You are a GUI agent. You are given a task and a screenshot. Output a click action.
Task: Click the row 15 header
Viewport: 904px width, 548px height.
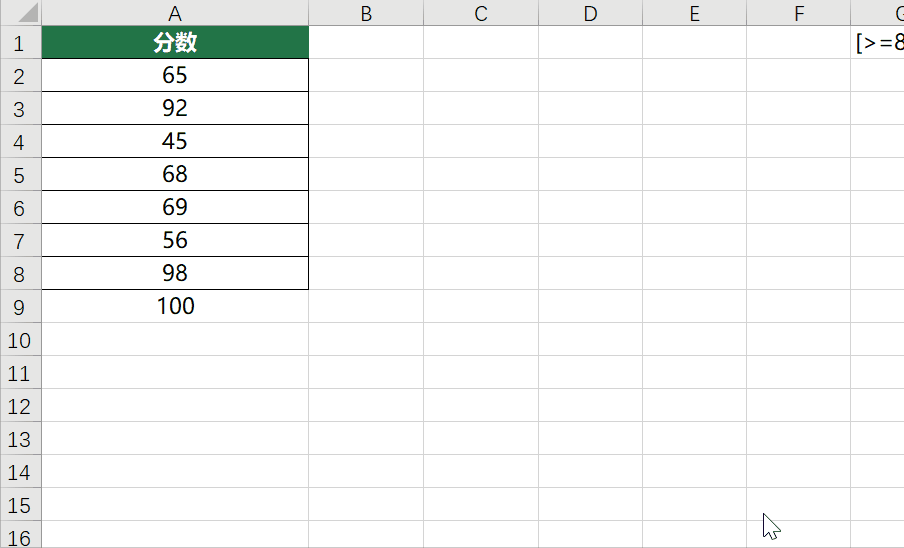21,504
